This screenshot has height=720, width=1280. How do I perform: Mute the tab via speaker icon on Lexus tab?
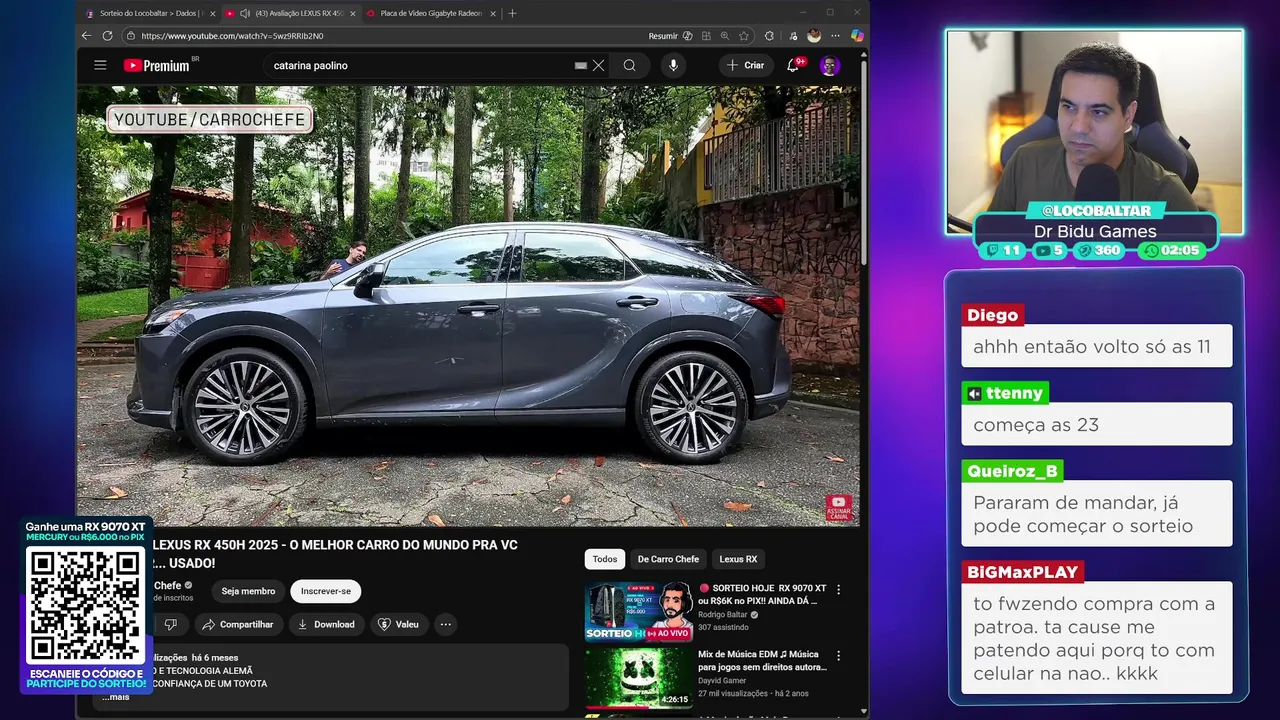click(245, 13)
